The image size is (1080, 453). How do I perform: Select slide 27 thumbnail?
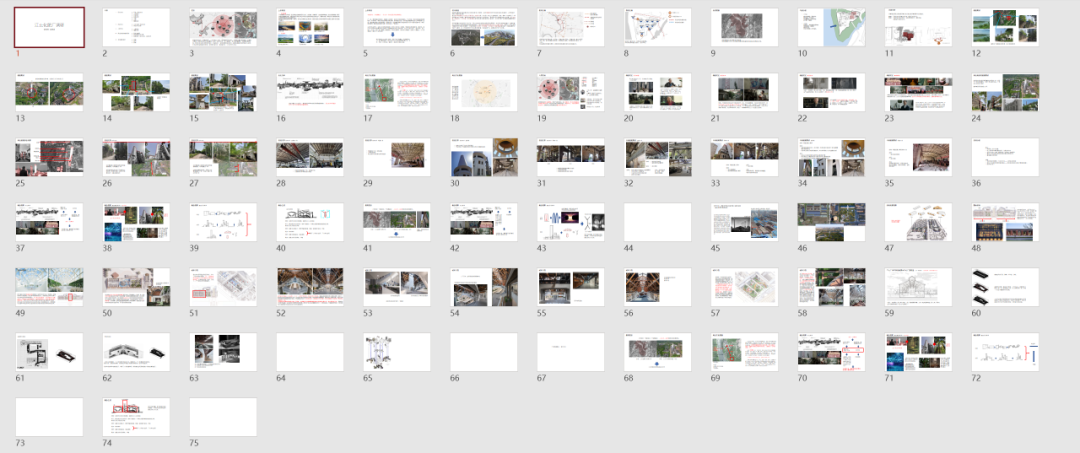pyautogui.click(x=223, y=157)
